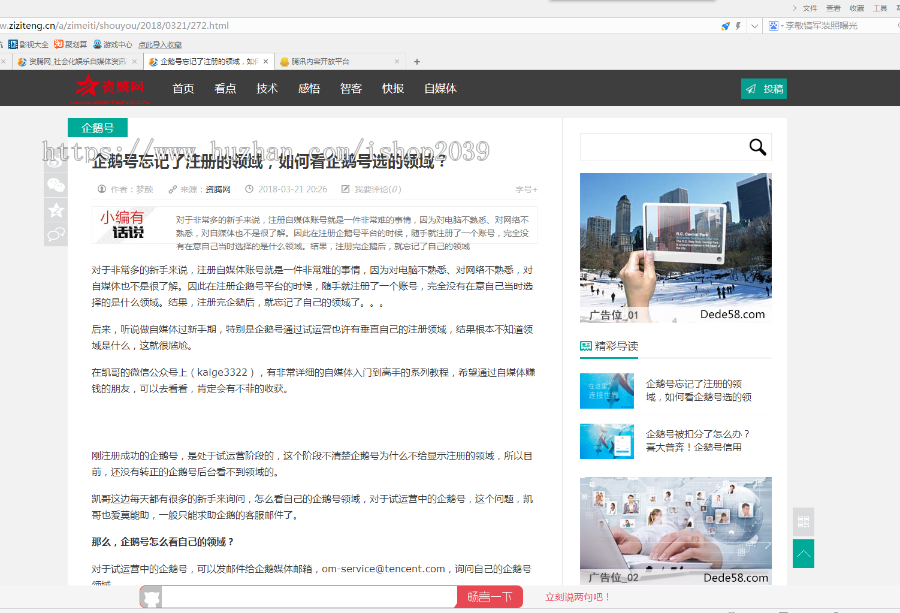Click the magnifier icon in sidebar search box
This screenshot has height=613, width=900.
757,146
